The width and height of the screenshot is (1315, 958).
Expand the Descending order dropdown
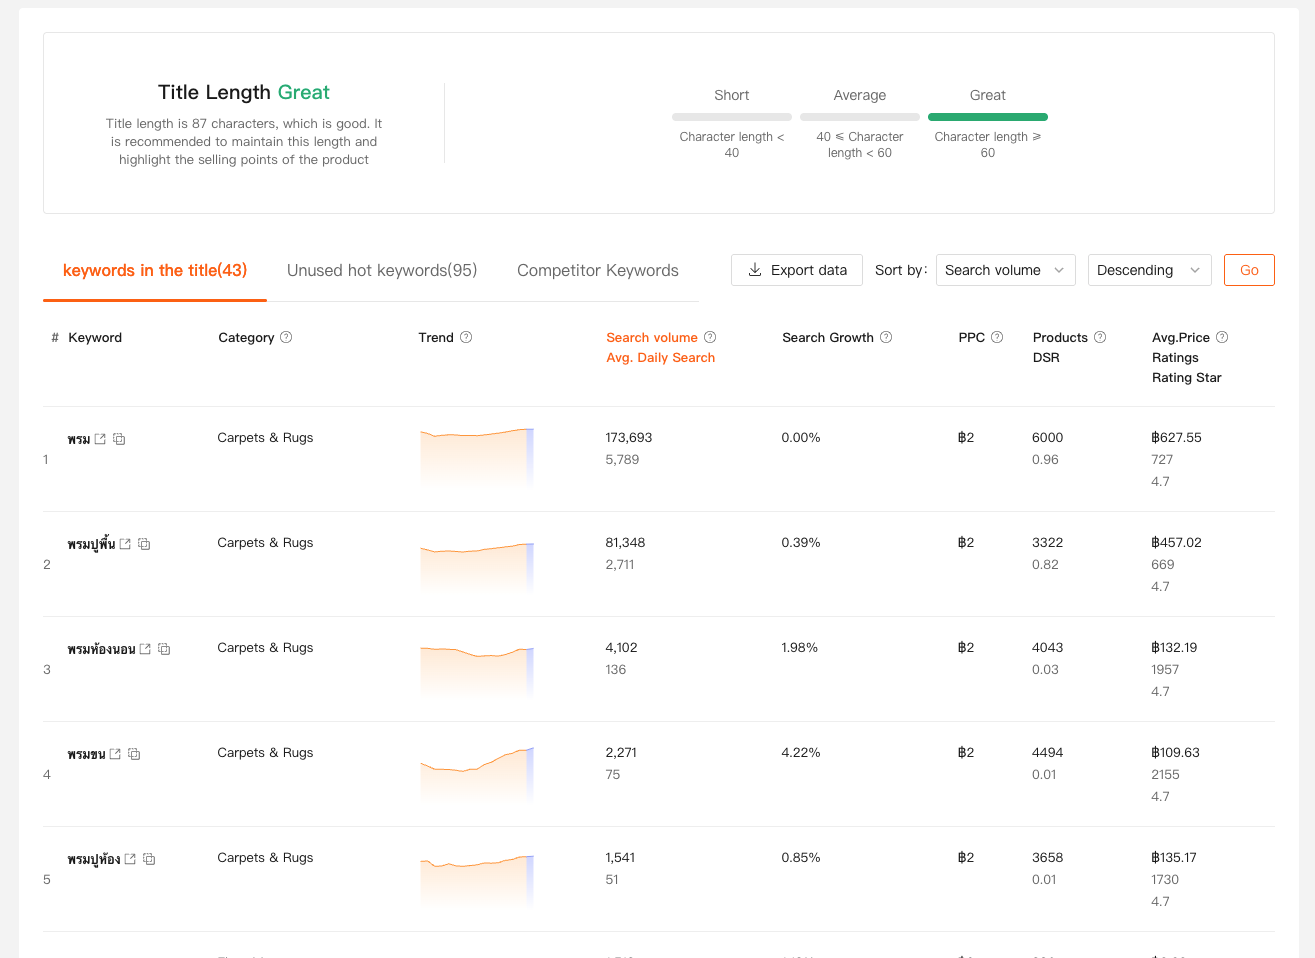[x=1149, y=270]
